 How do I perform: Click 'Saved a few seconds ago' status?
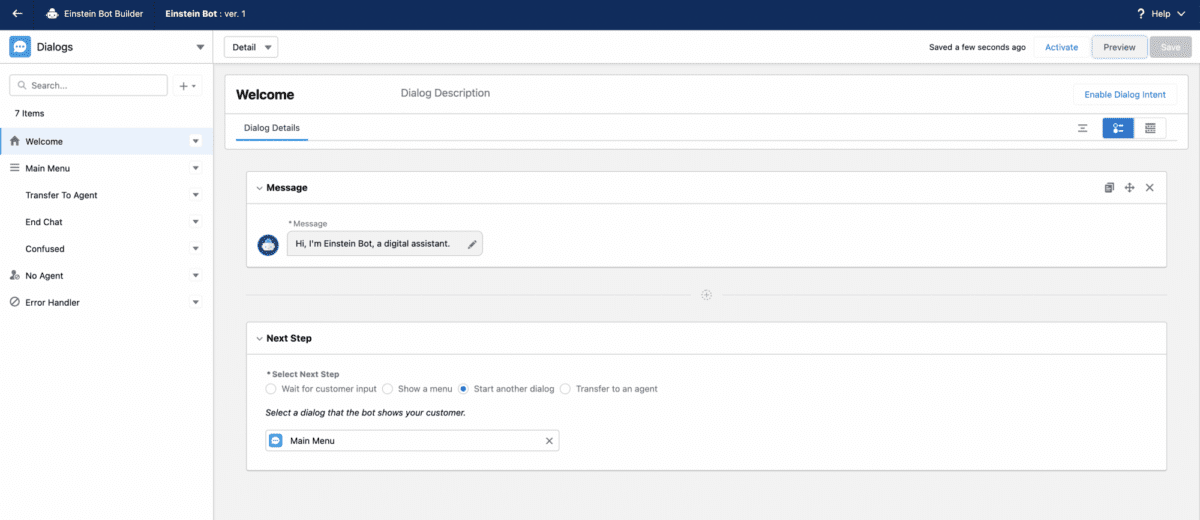[x=977, y=47]
